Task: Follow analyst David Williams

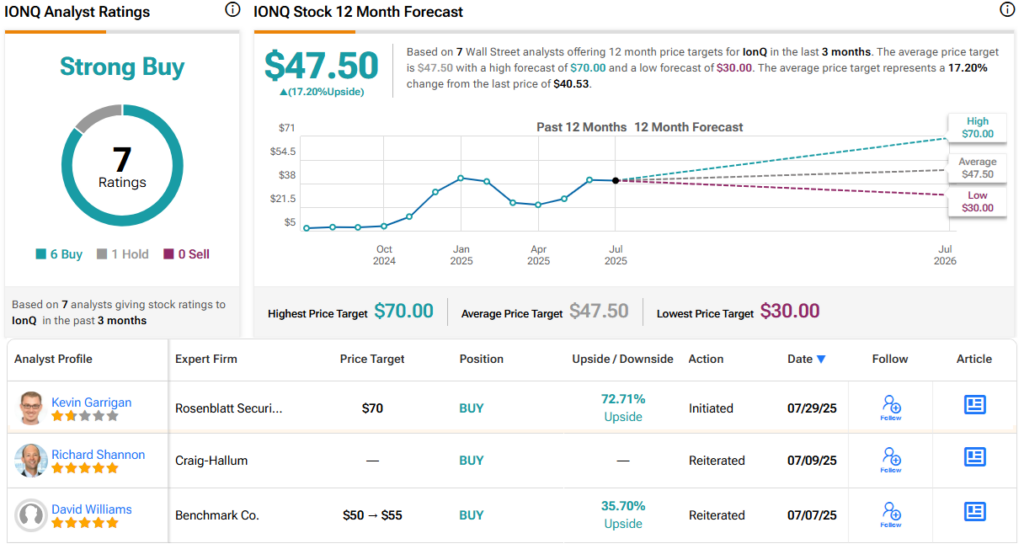Action: click(x=892, y=514)
